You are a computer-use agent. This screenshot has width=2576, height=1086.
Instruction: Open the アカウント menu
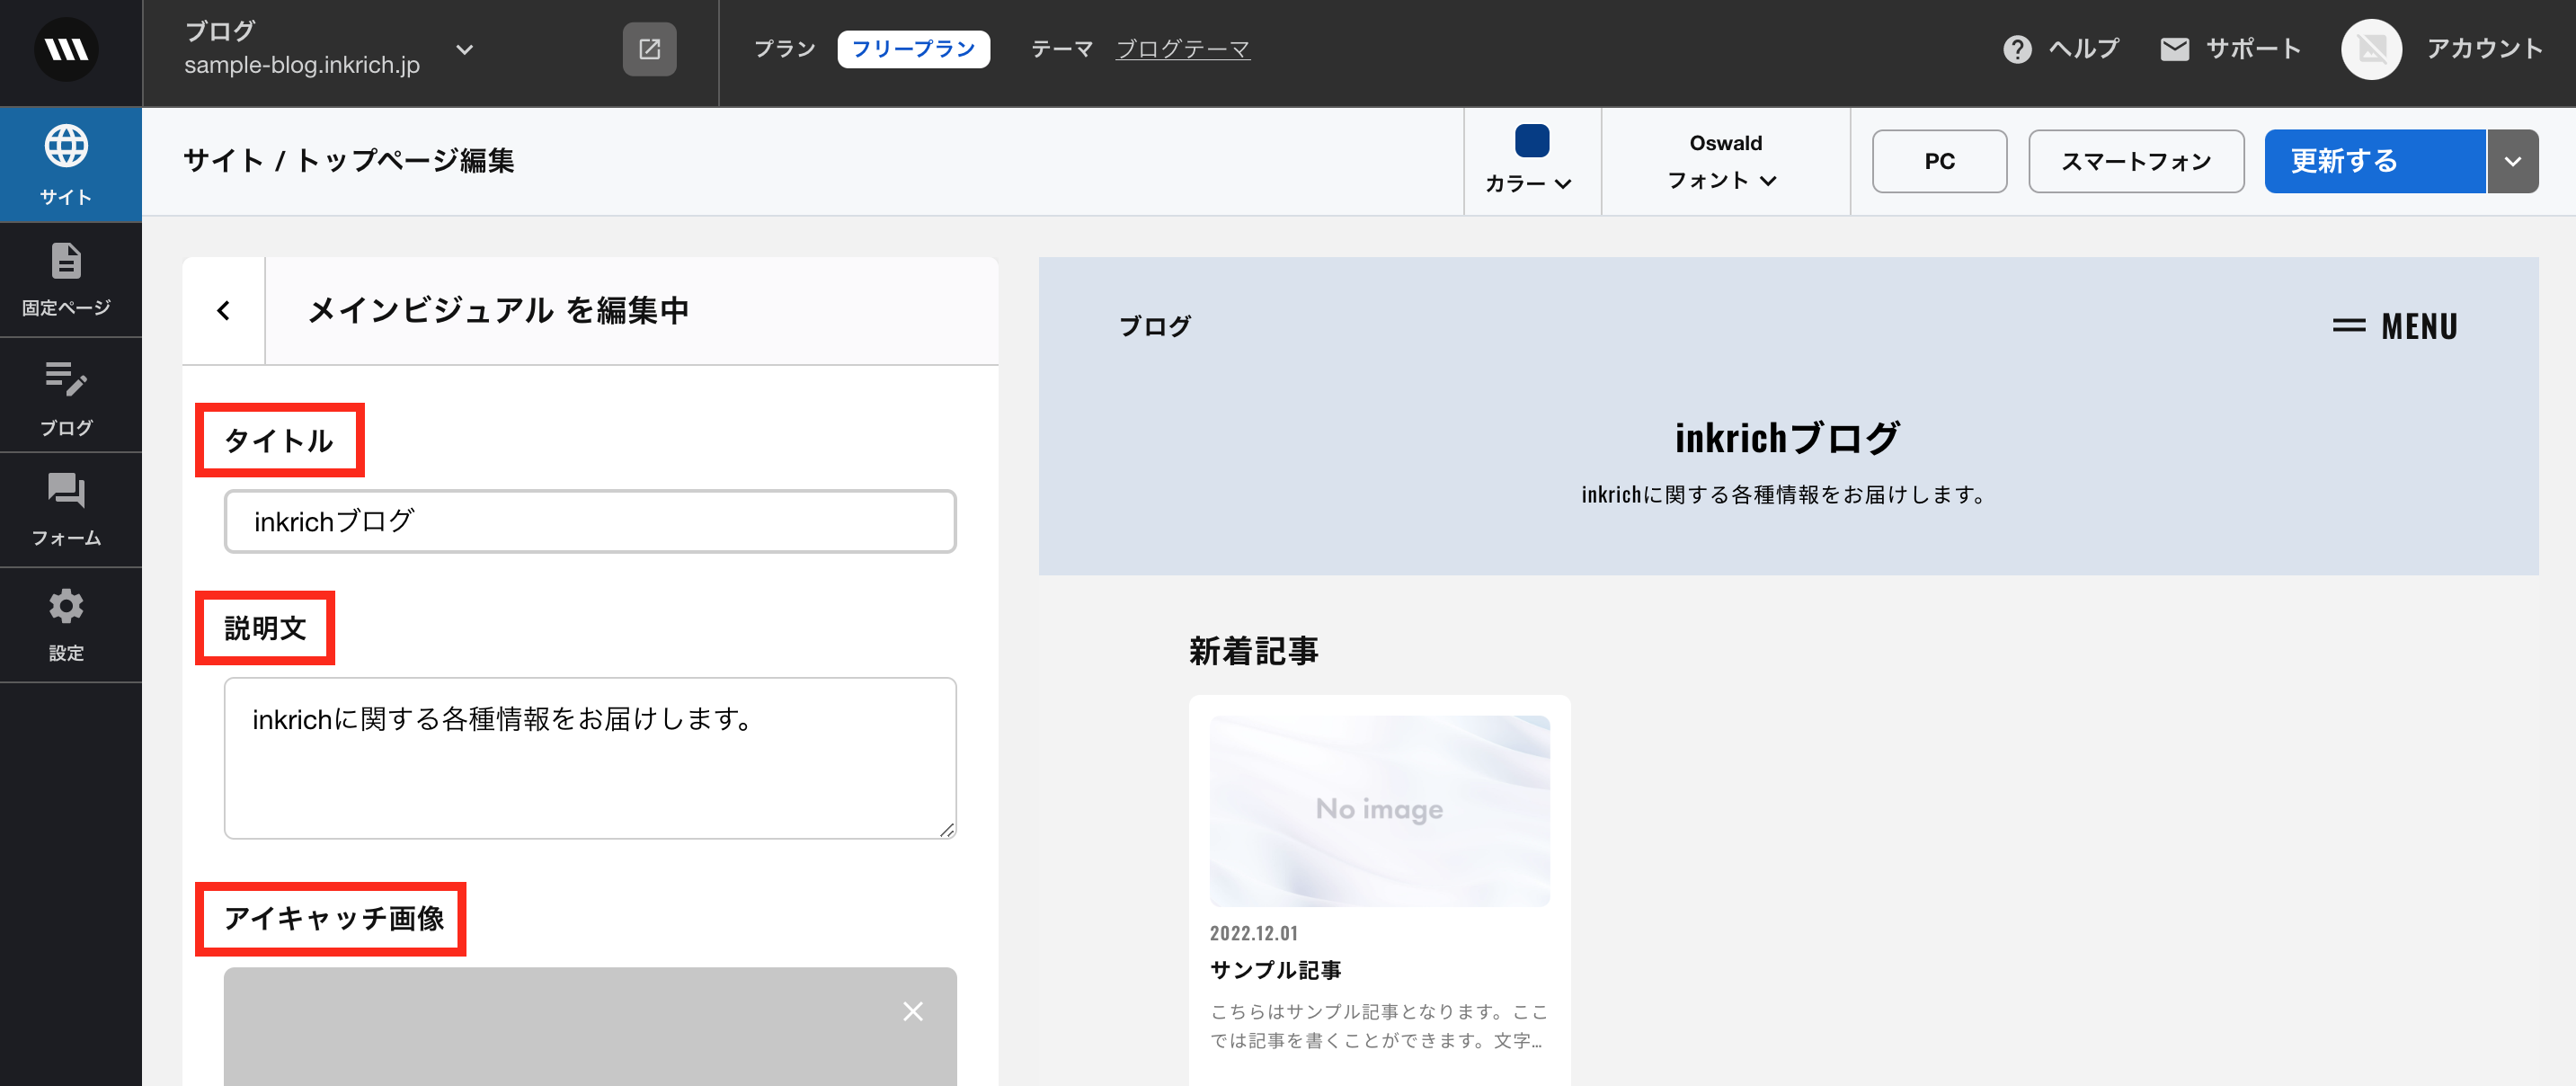tap(2484, 49)
